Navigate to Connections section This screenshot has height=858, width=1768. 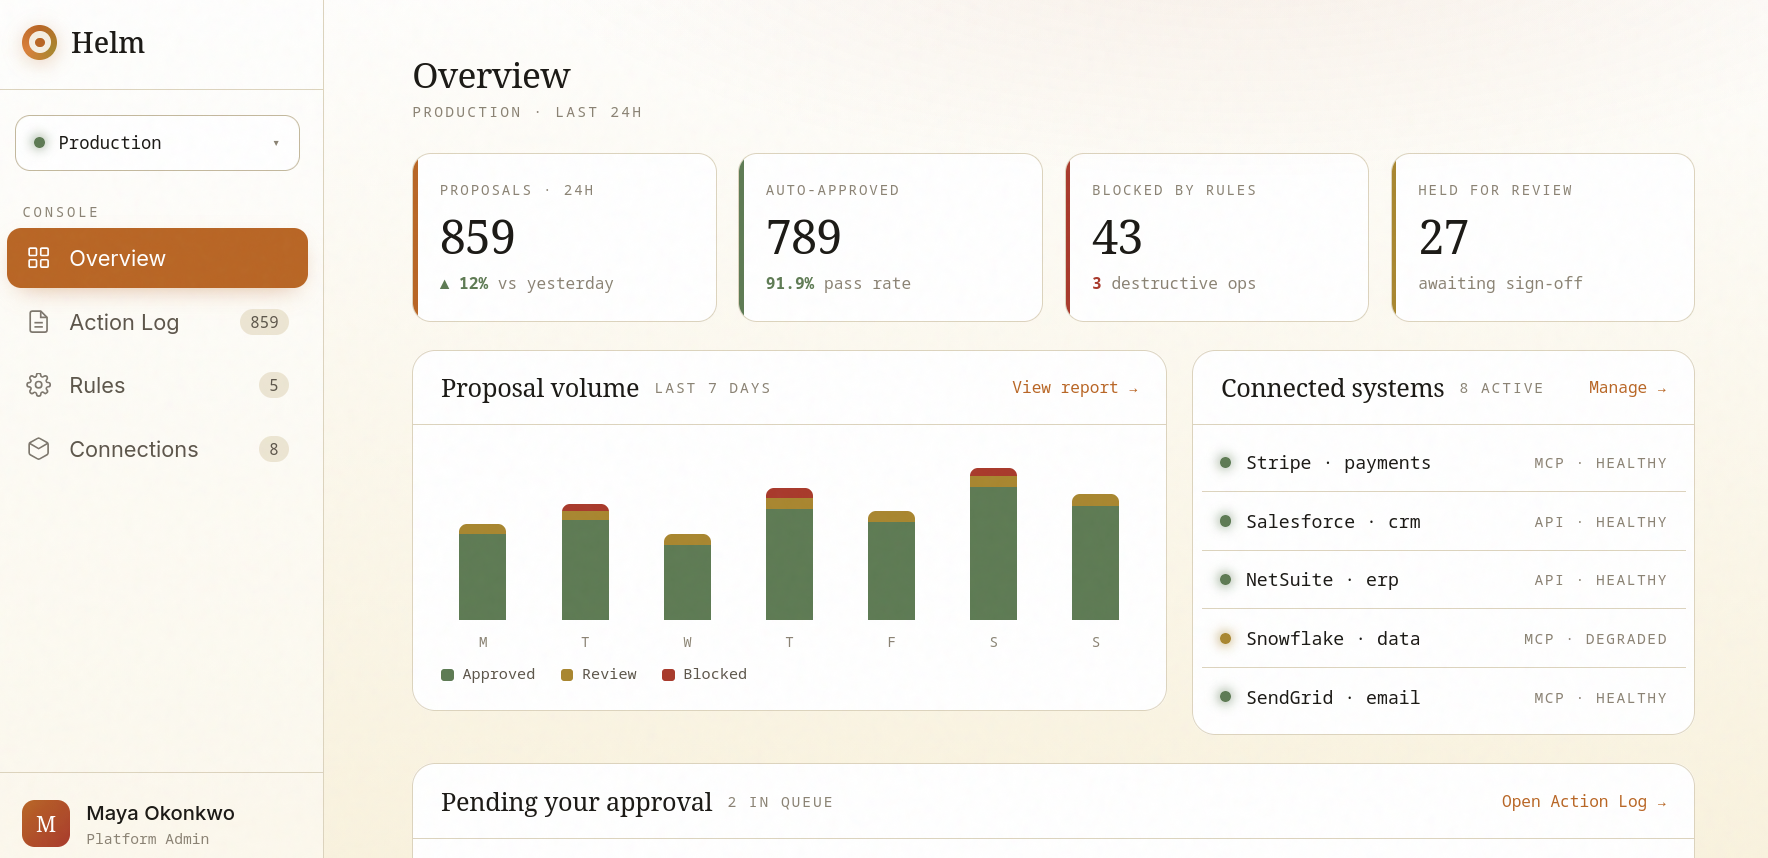[x=157, y=449]
